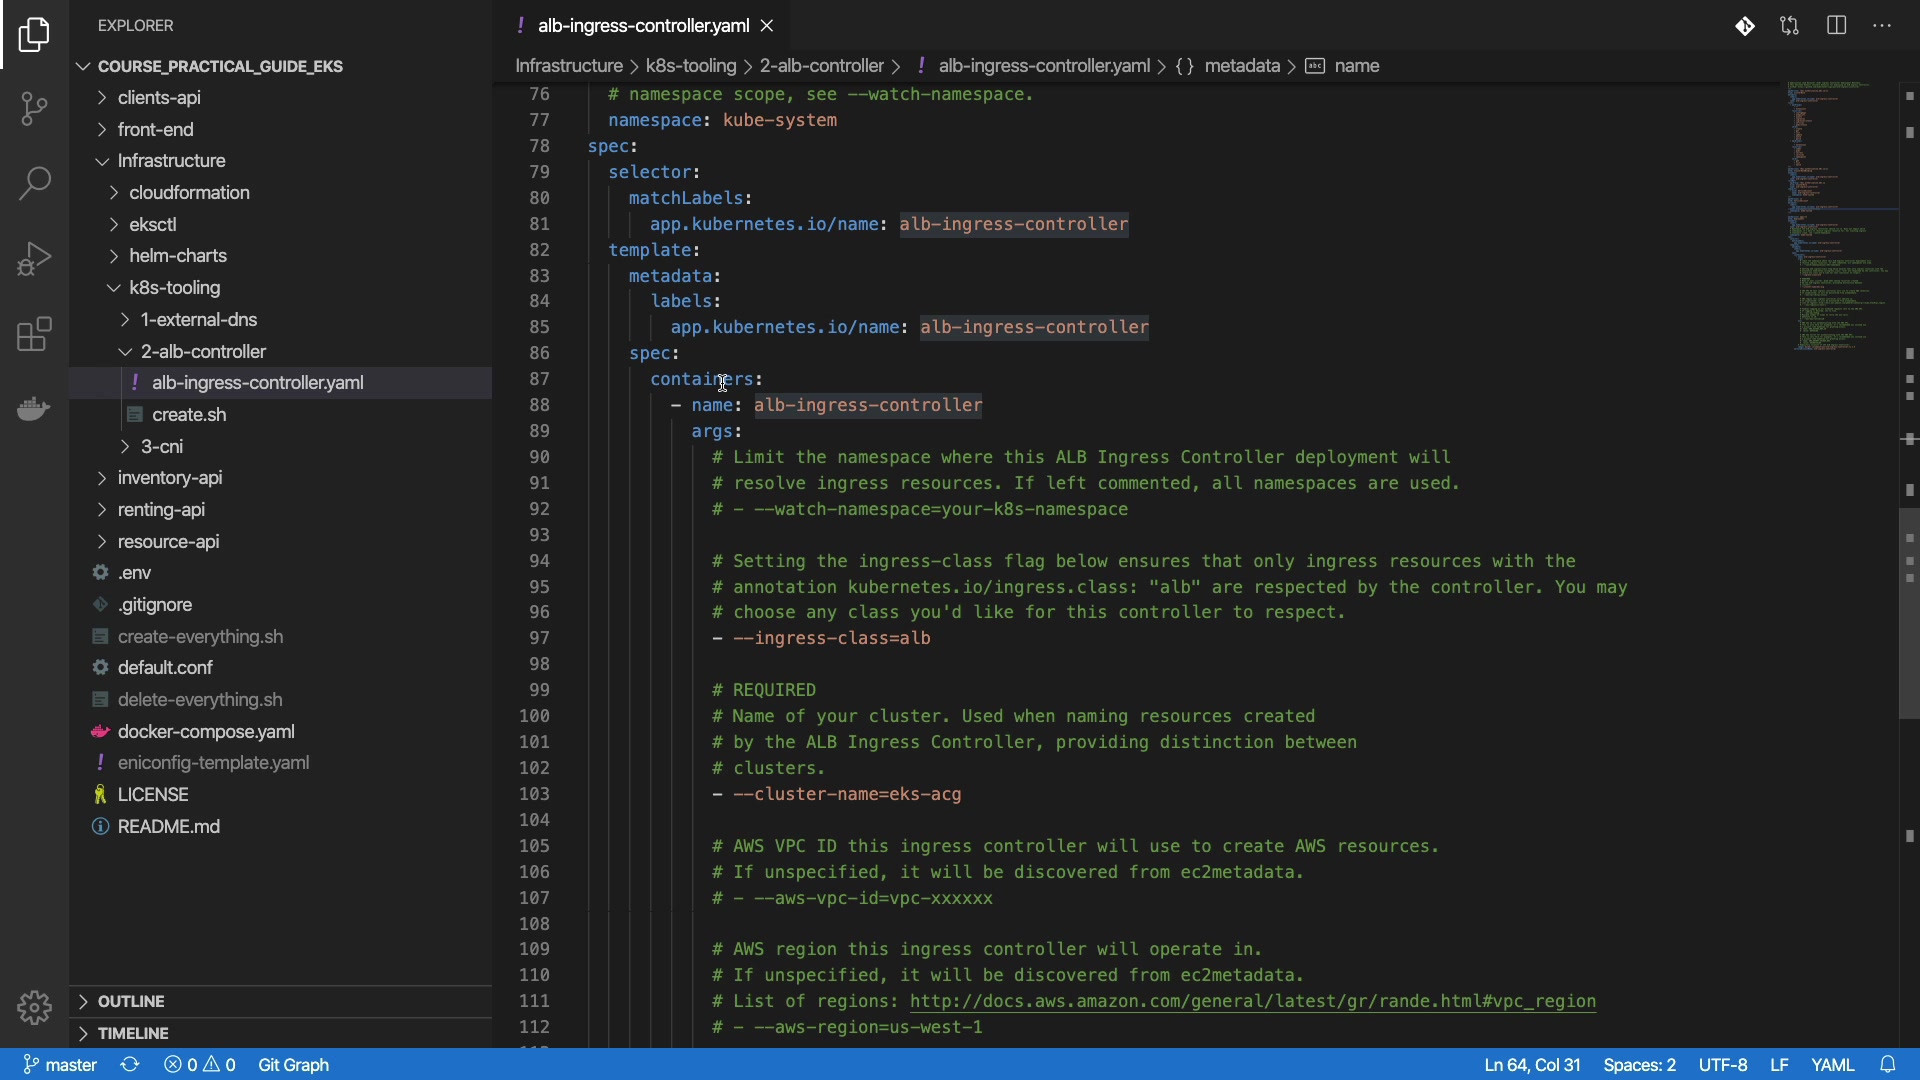The image size is (1920, 1080).
Task: Collapse the k8s-tooling folder
Action: coord(175,288)
